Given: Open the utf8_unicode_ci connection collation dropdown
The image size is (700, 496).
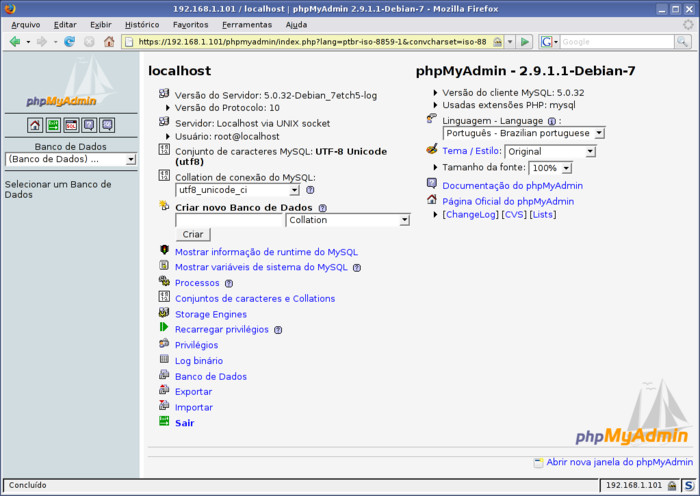Looking at the screenshot, I should 237,190.
